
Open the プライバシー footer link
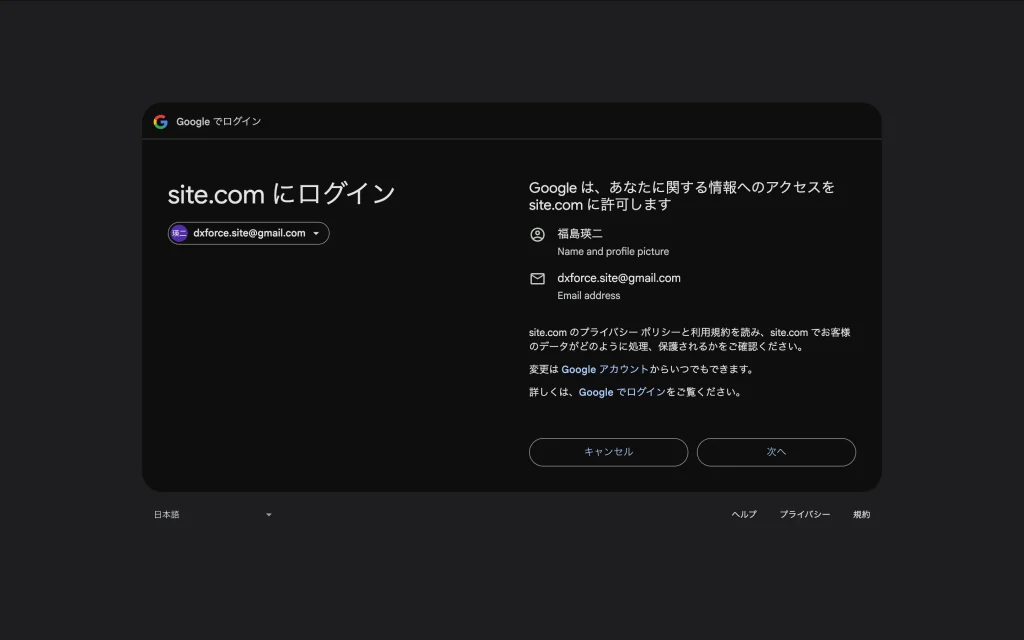point(804,515)
